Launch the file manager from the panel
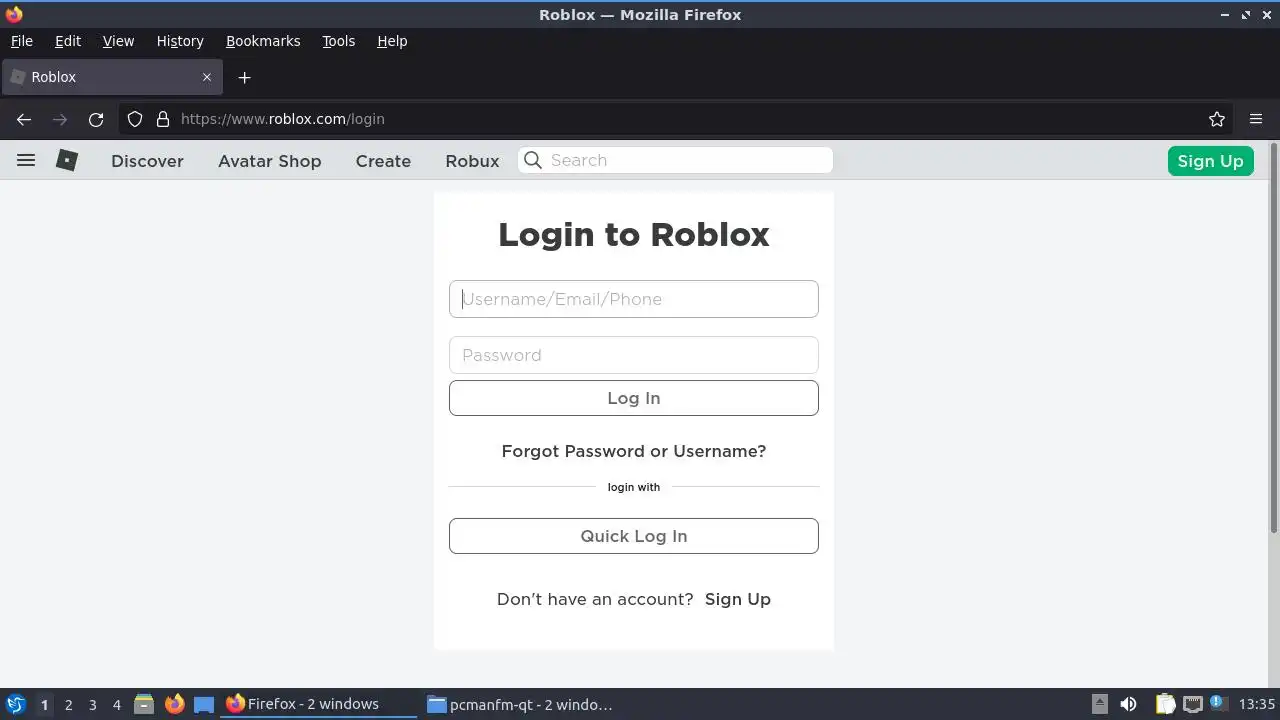 tap(144, 704)
